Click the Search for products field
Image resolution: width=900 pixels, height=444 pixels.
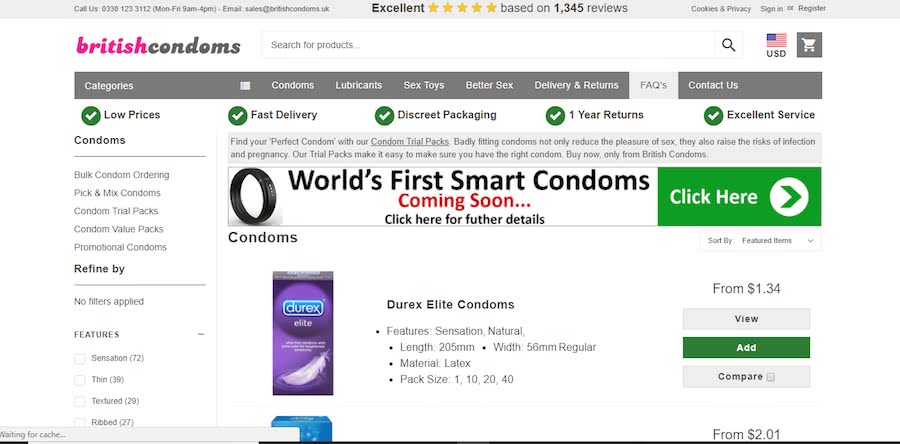pyautogui.click(x=488, y=45)
